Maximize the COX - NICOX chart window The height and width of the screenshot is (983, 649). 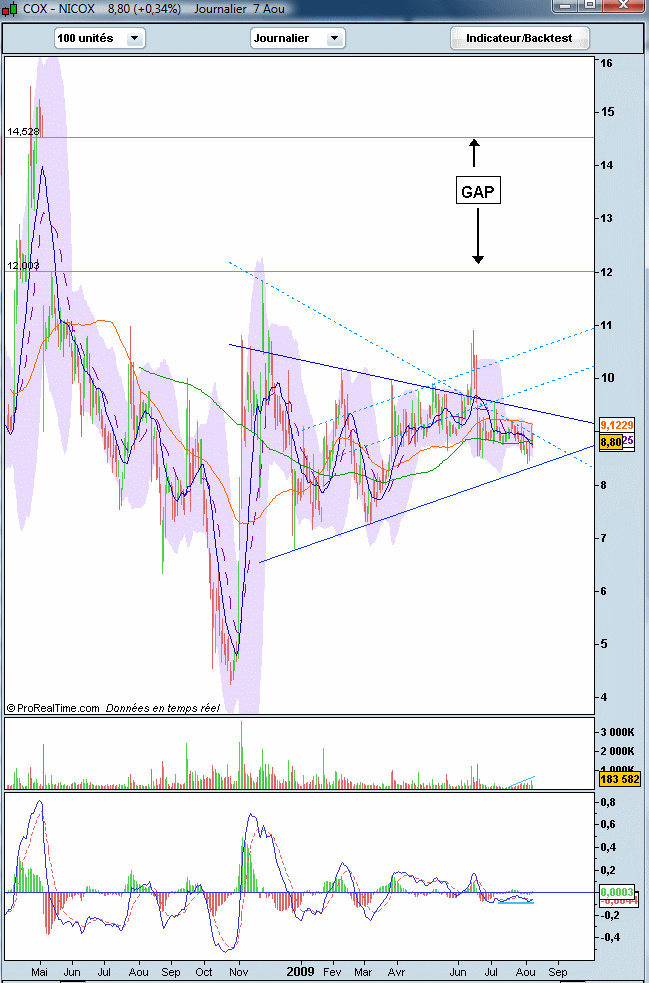point(589,5)
